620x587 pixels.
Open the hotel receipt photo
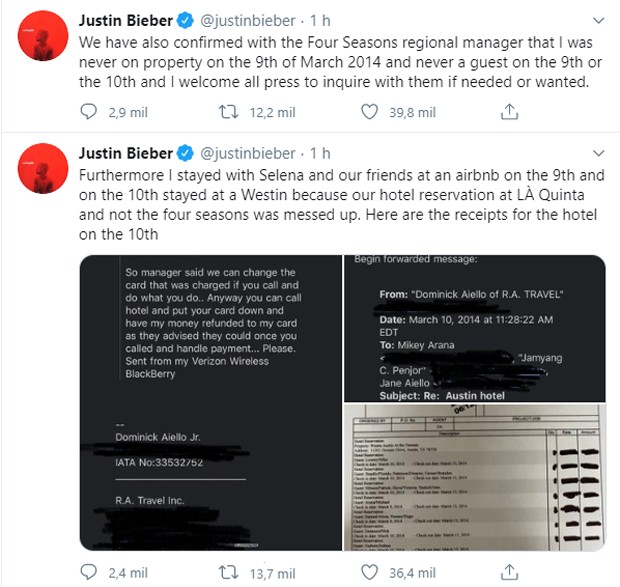pyautogui.click(x=475, y=478)
